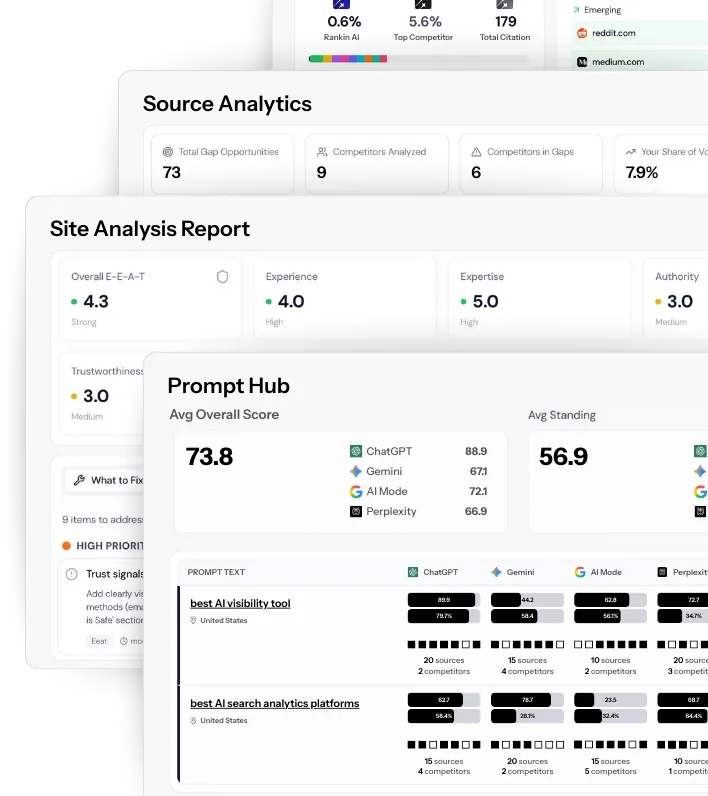Click the Gemini icon in Avg Overall Score list

click(356, 471)
